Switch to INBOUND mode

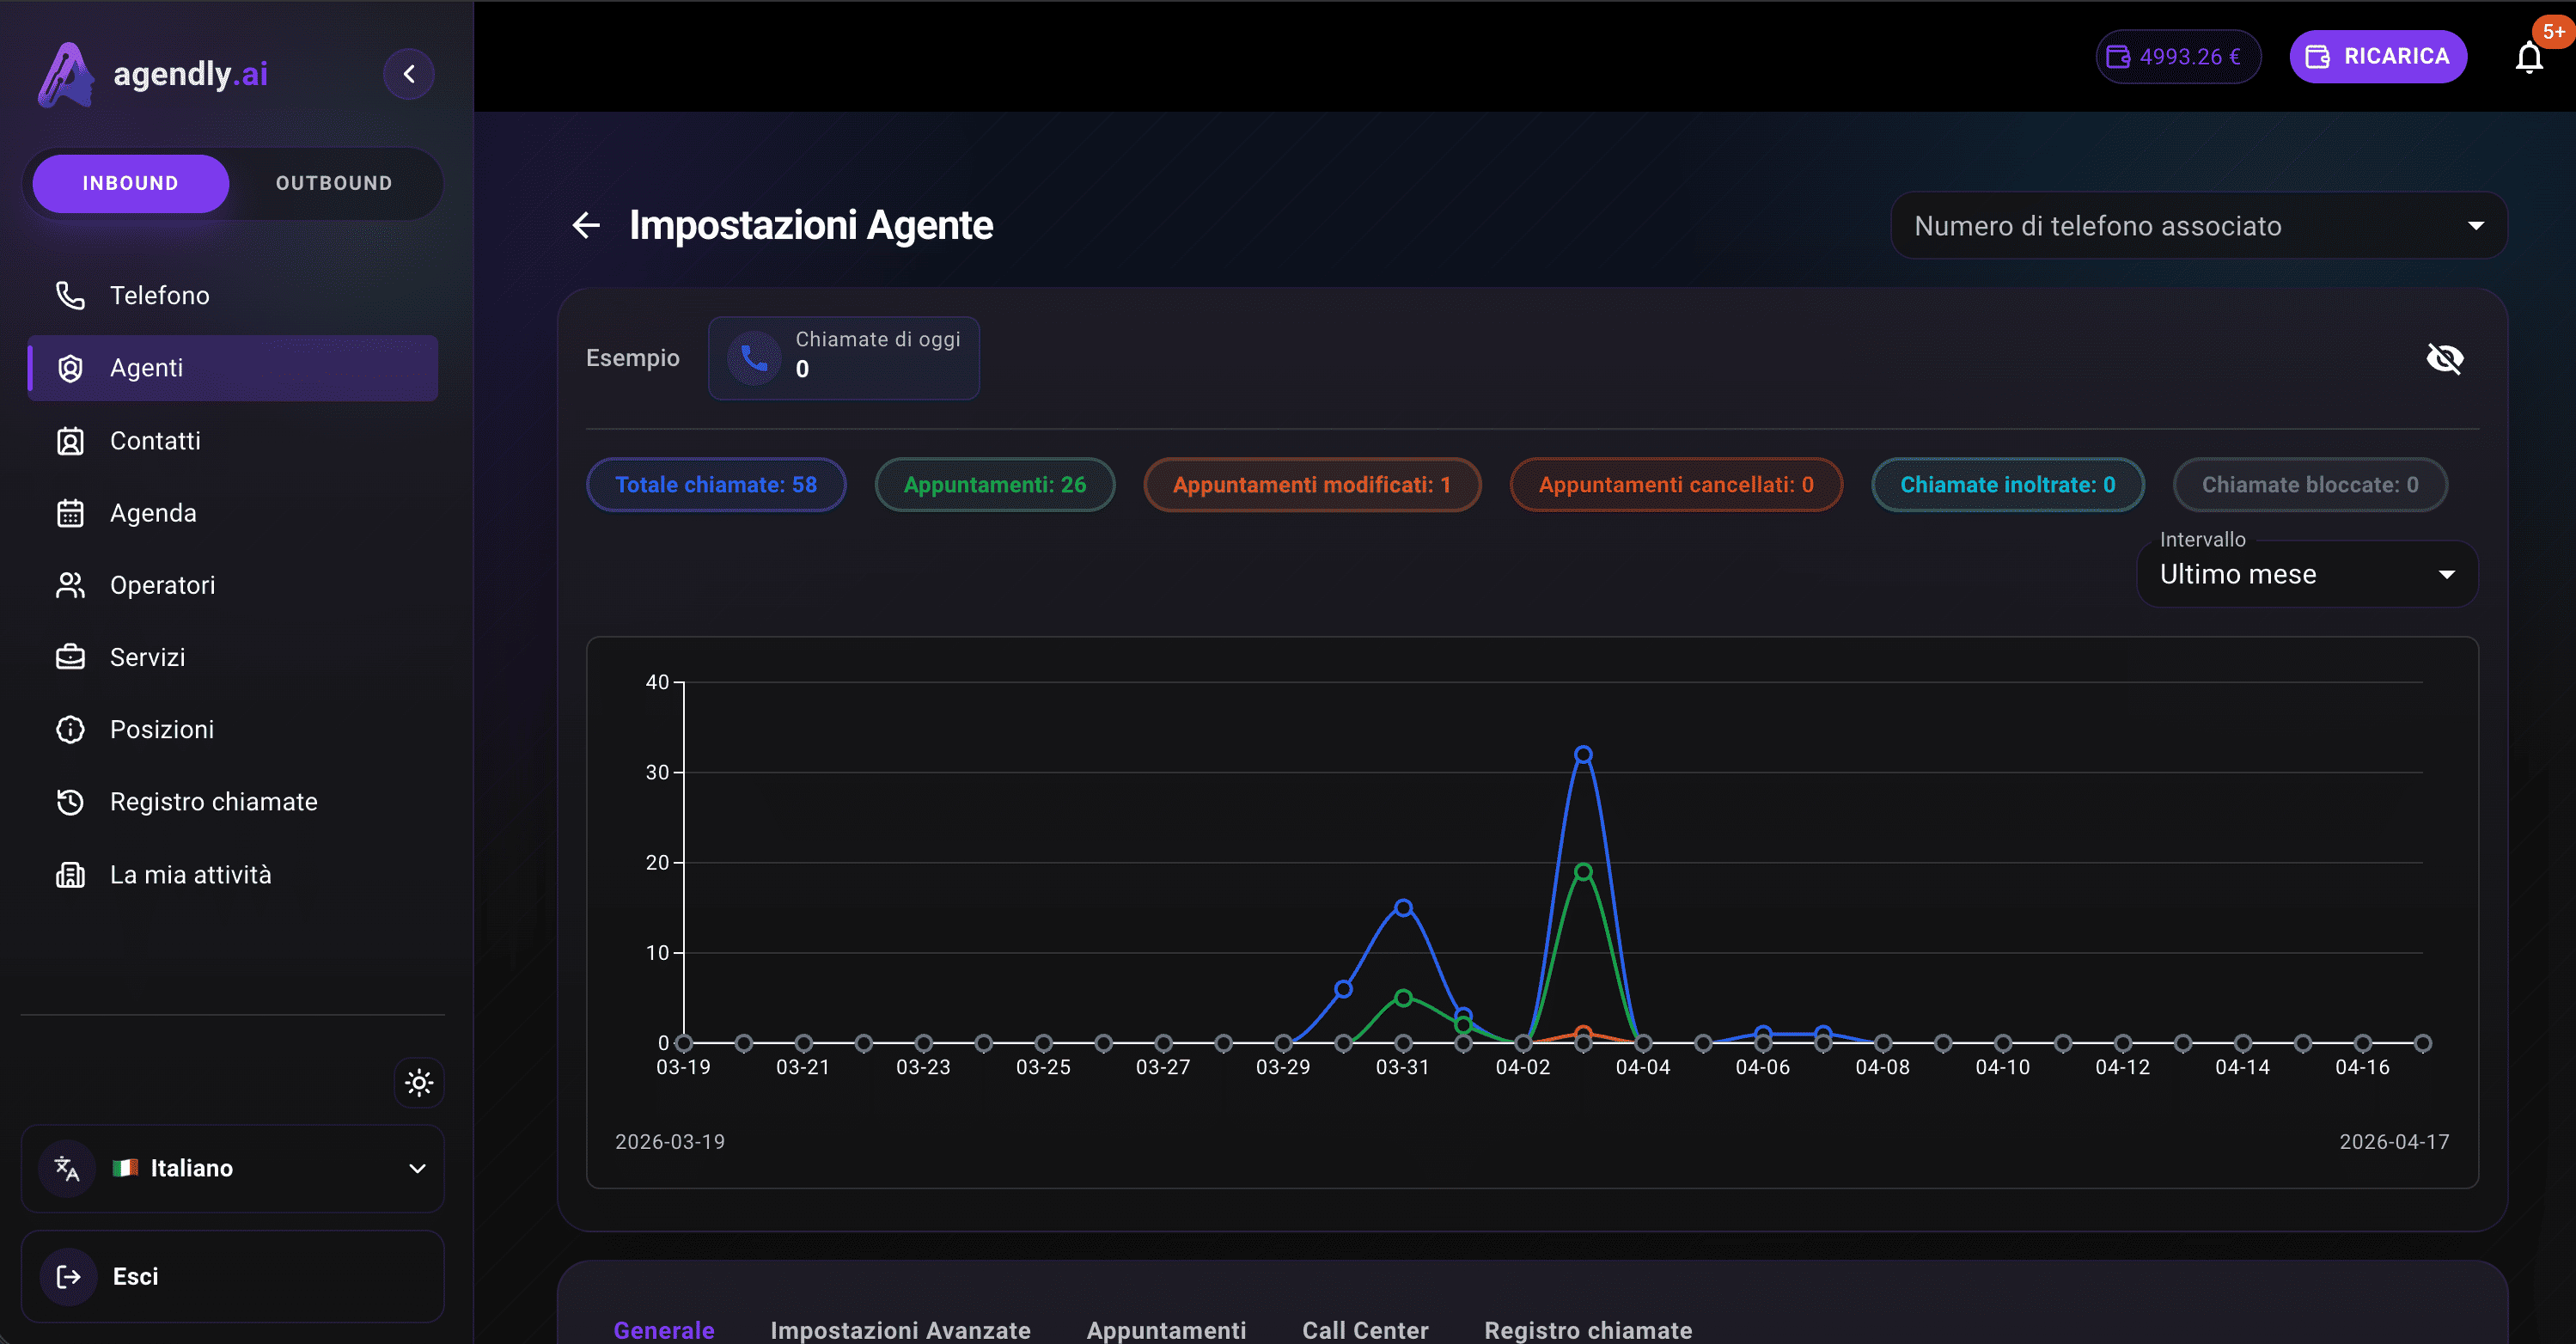point(131,183)
